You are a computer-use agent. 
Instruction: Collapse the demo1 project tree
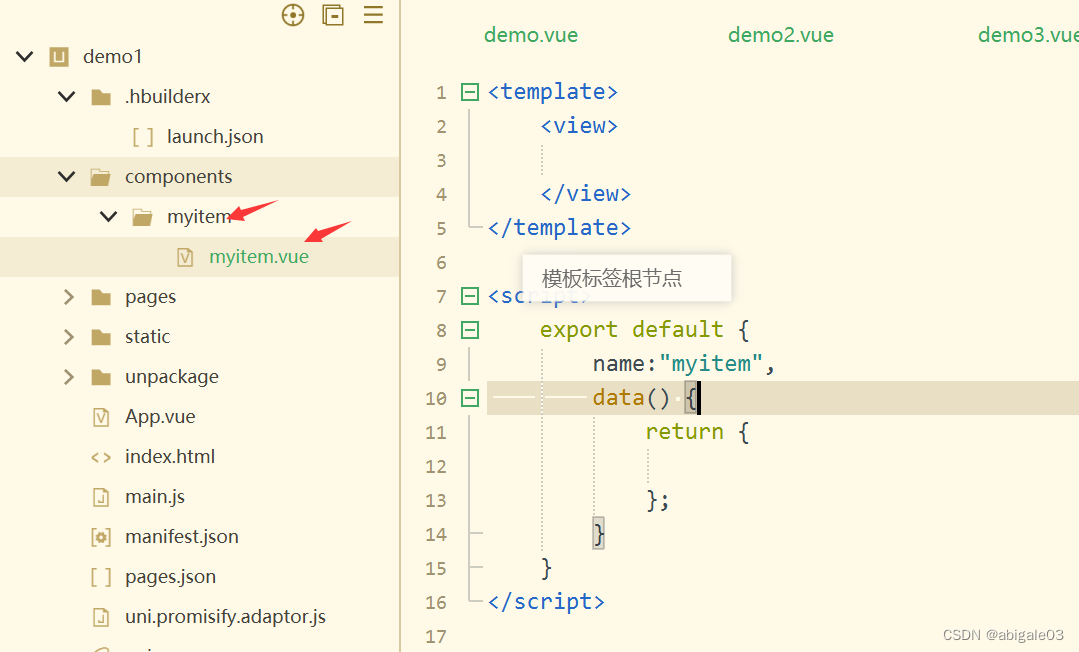[25, 56]
